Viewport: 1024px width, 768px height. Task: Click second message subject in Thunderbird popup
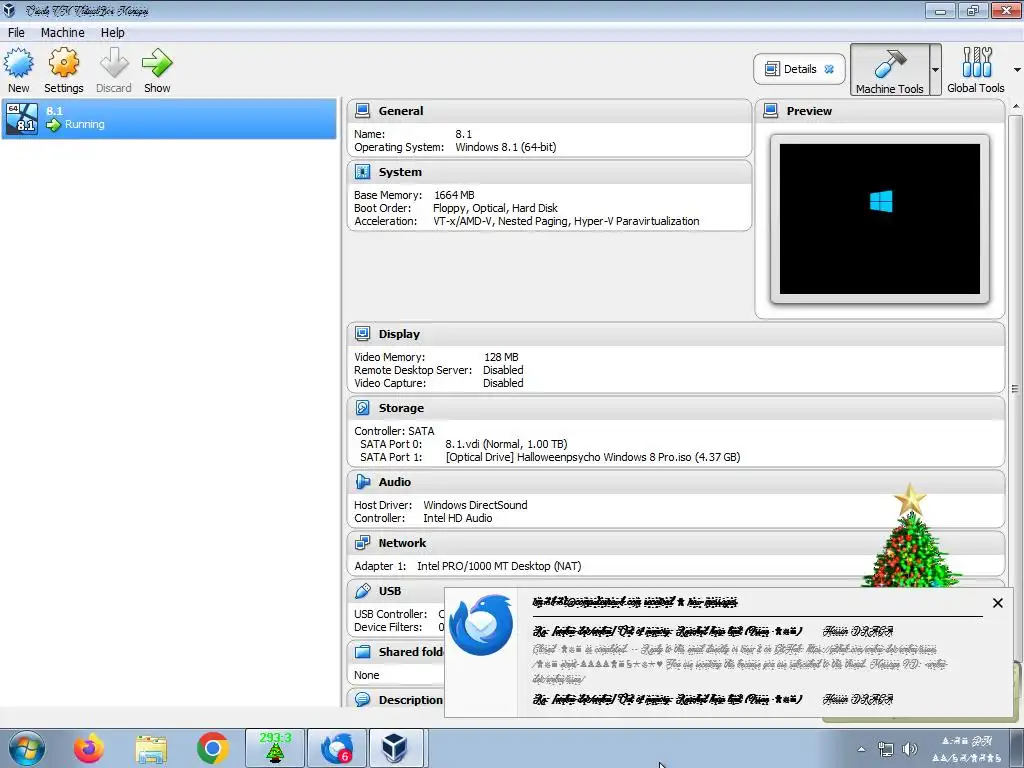[x=667, y=699]
